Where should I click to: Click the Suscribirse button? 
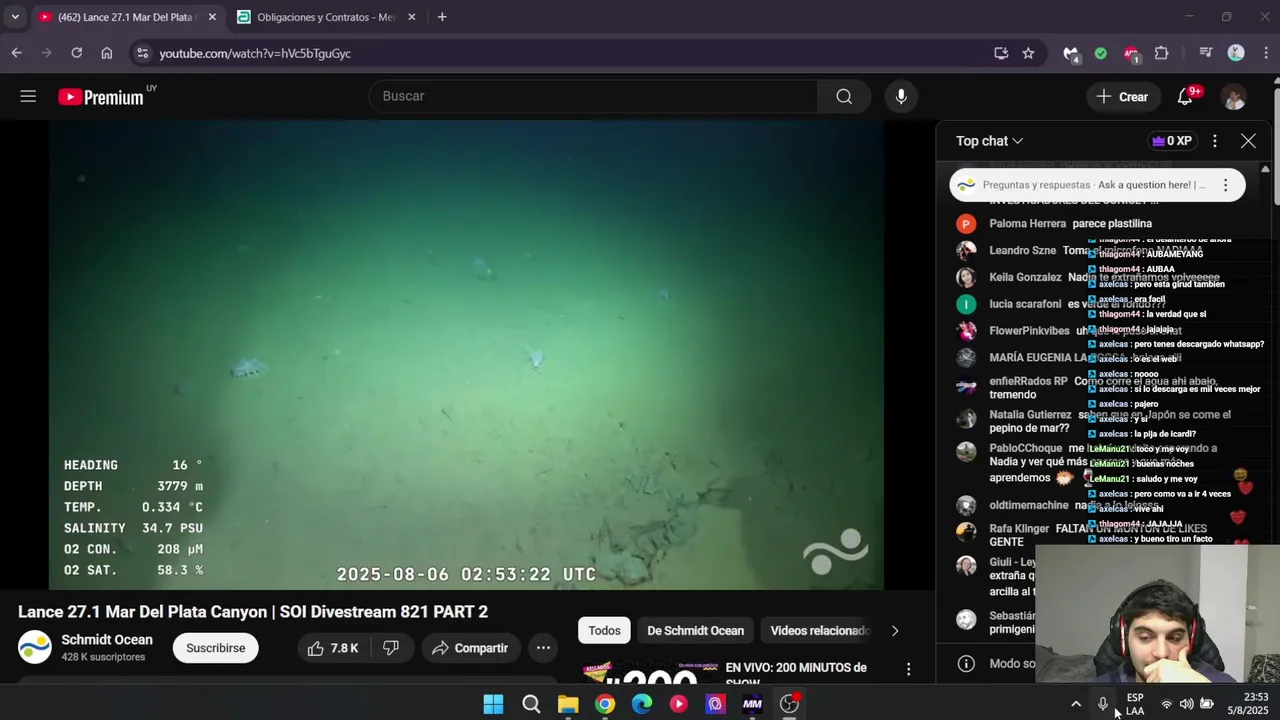point(215,648)
